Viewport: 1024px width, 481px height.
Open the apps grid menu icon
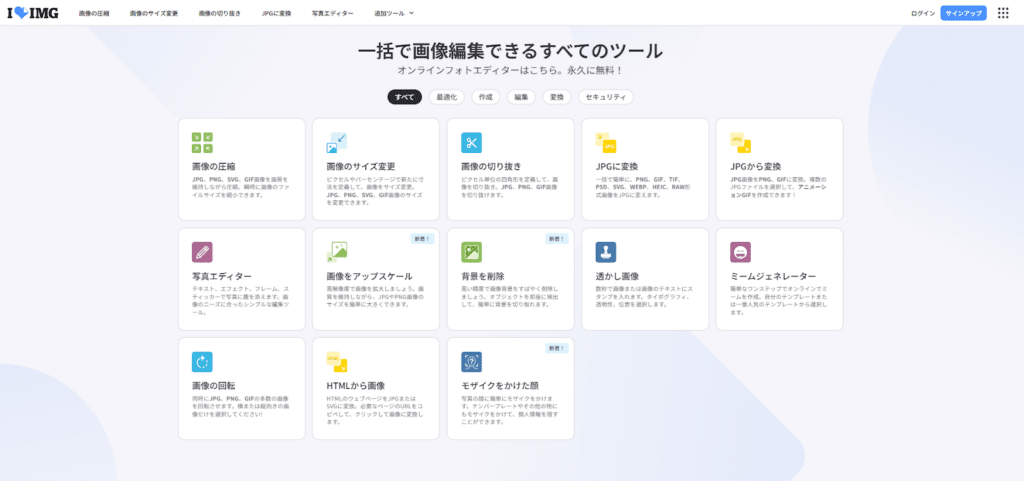(1003, 13)
